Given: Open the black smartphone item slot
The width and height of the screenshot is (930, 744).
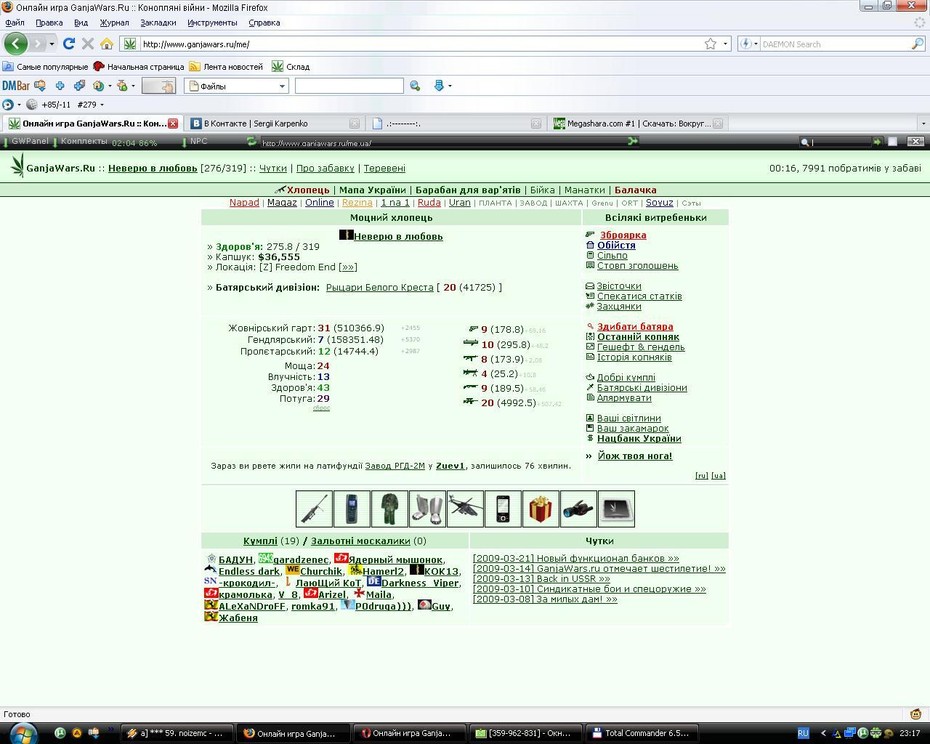Looking at the screenshot, I should (503, 508).
